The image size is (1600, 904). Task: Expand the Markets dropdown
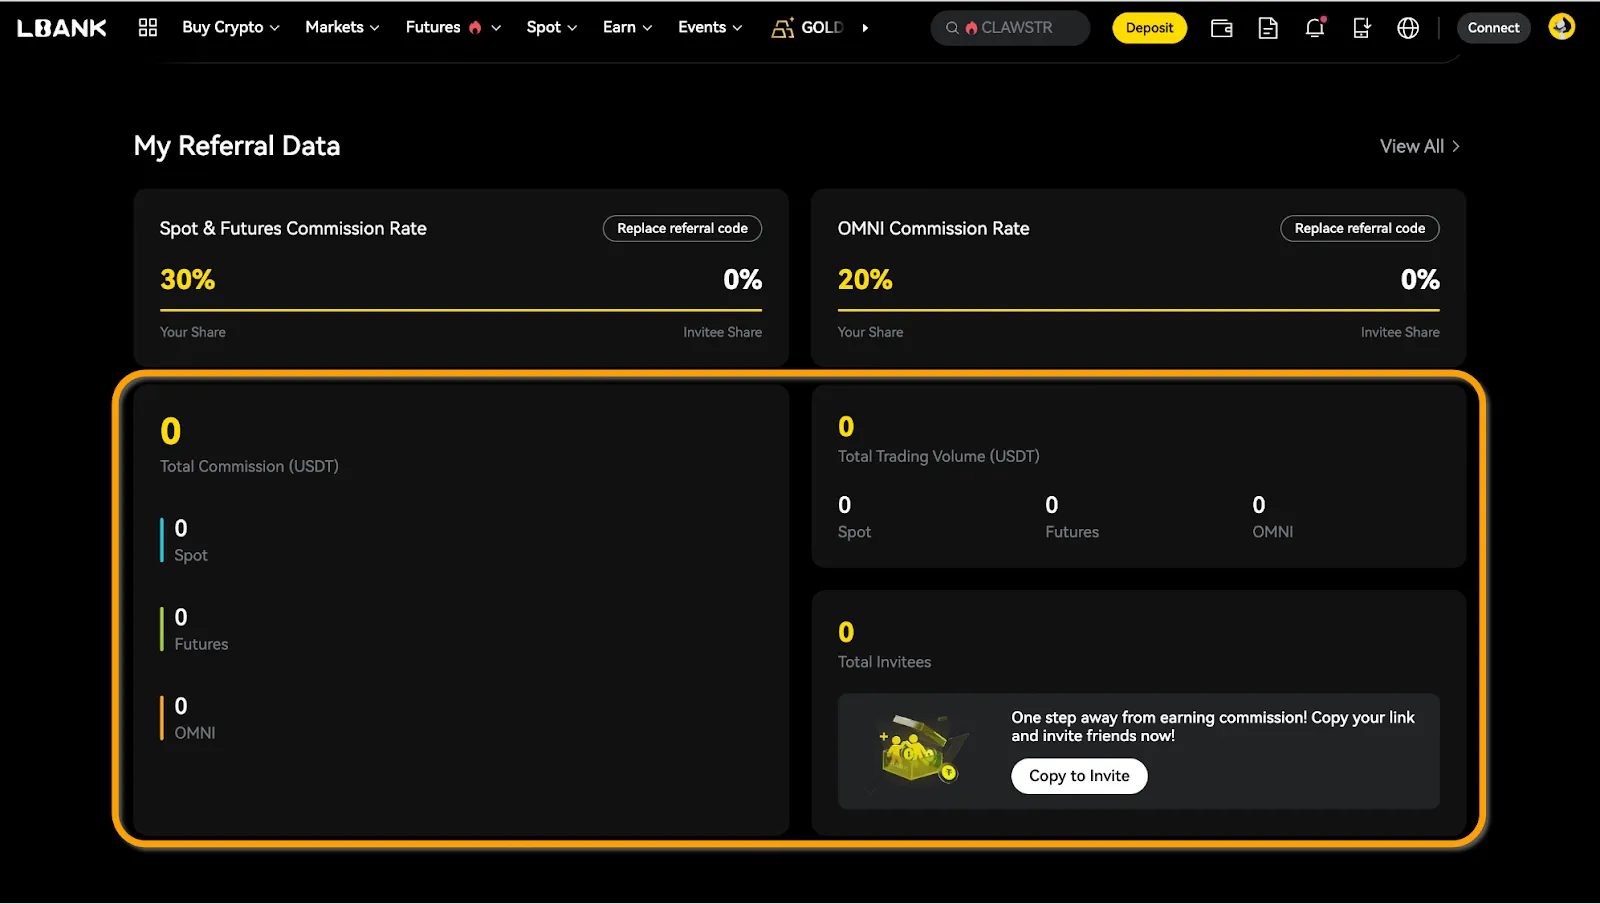(x=342, y=27)
